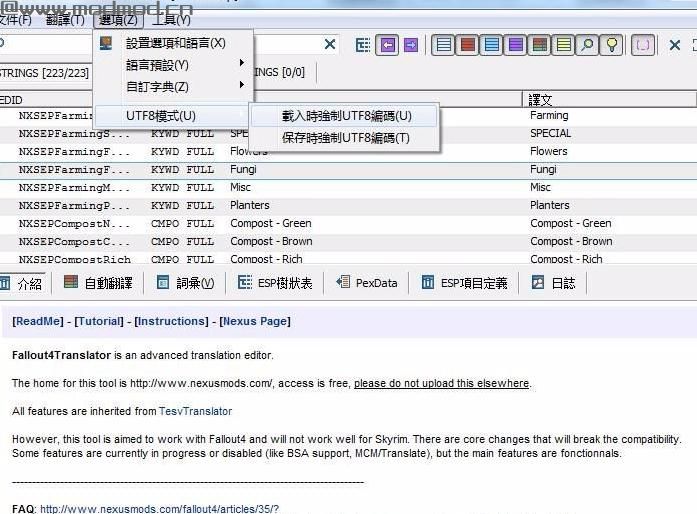Select the row with original text Planters
The height and width of the screenshot is (514, 697).
(x=348, y=205)
